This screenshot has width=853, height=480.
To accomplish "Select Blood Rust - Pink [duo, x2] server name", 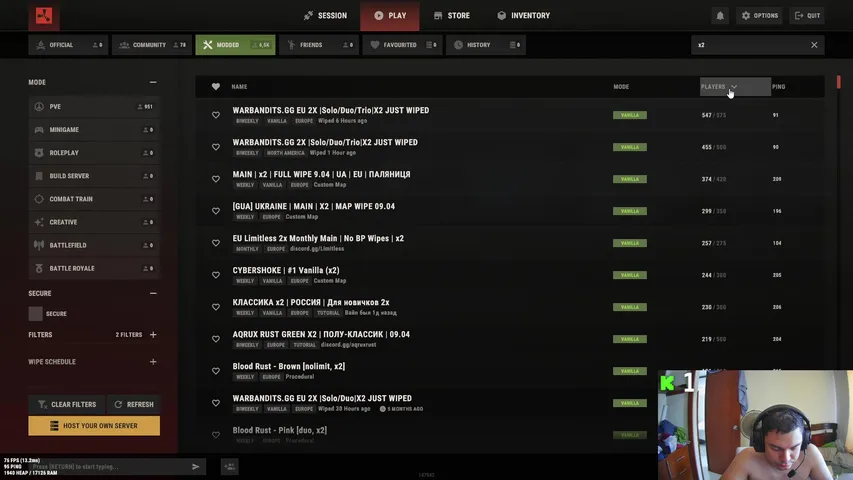I will pos(280,430).
